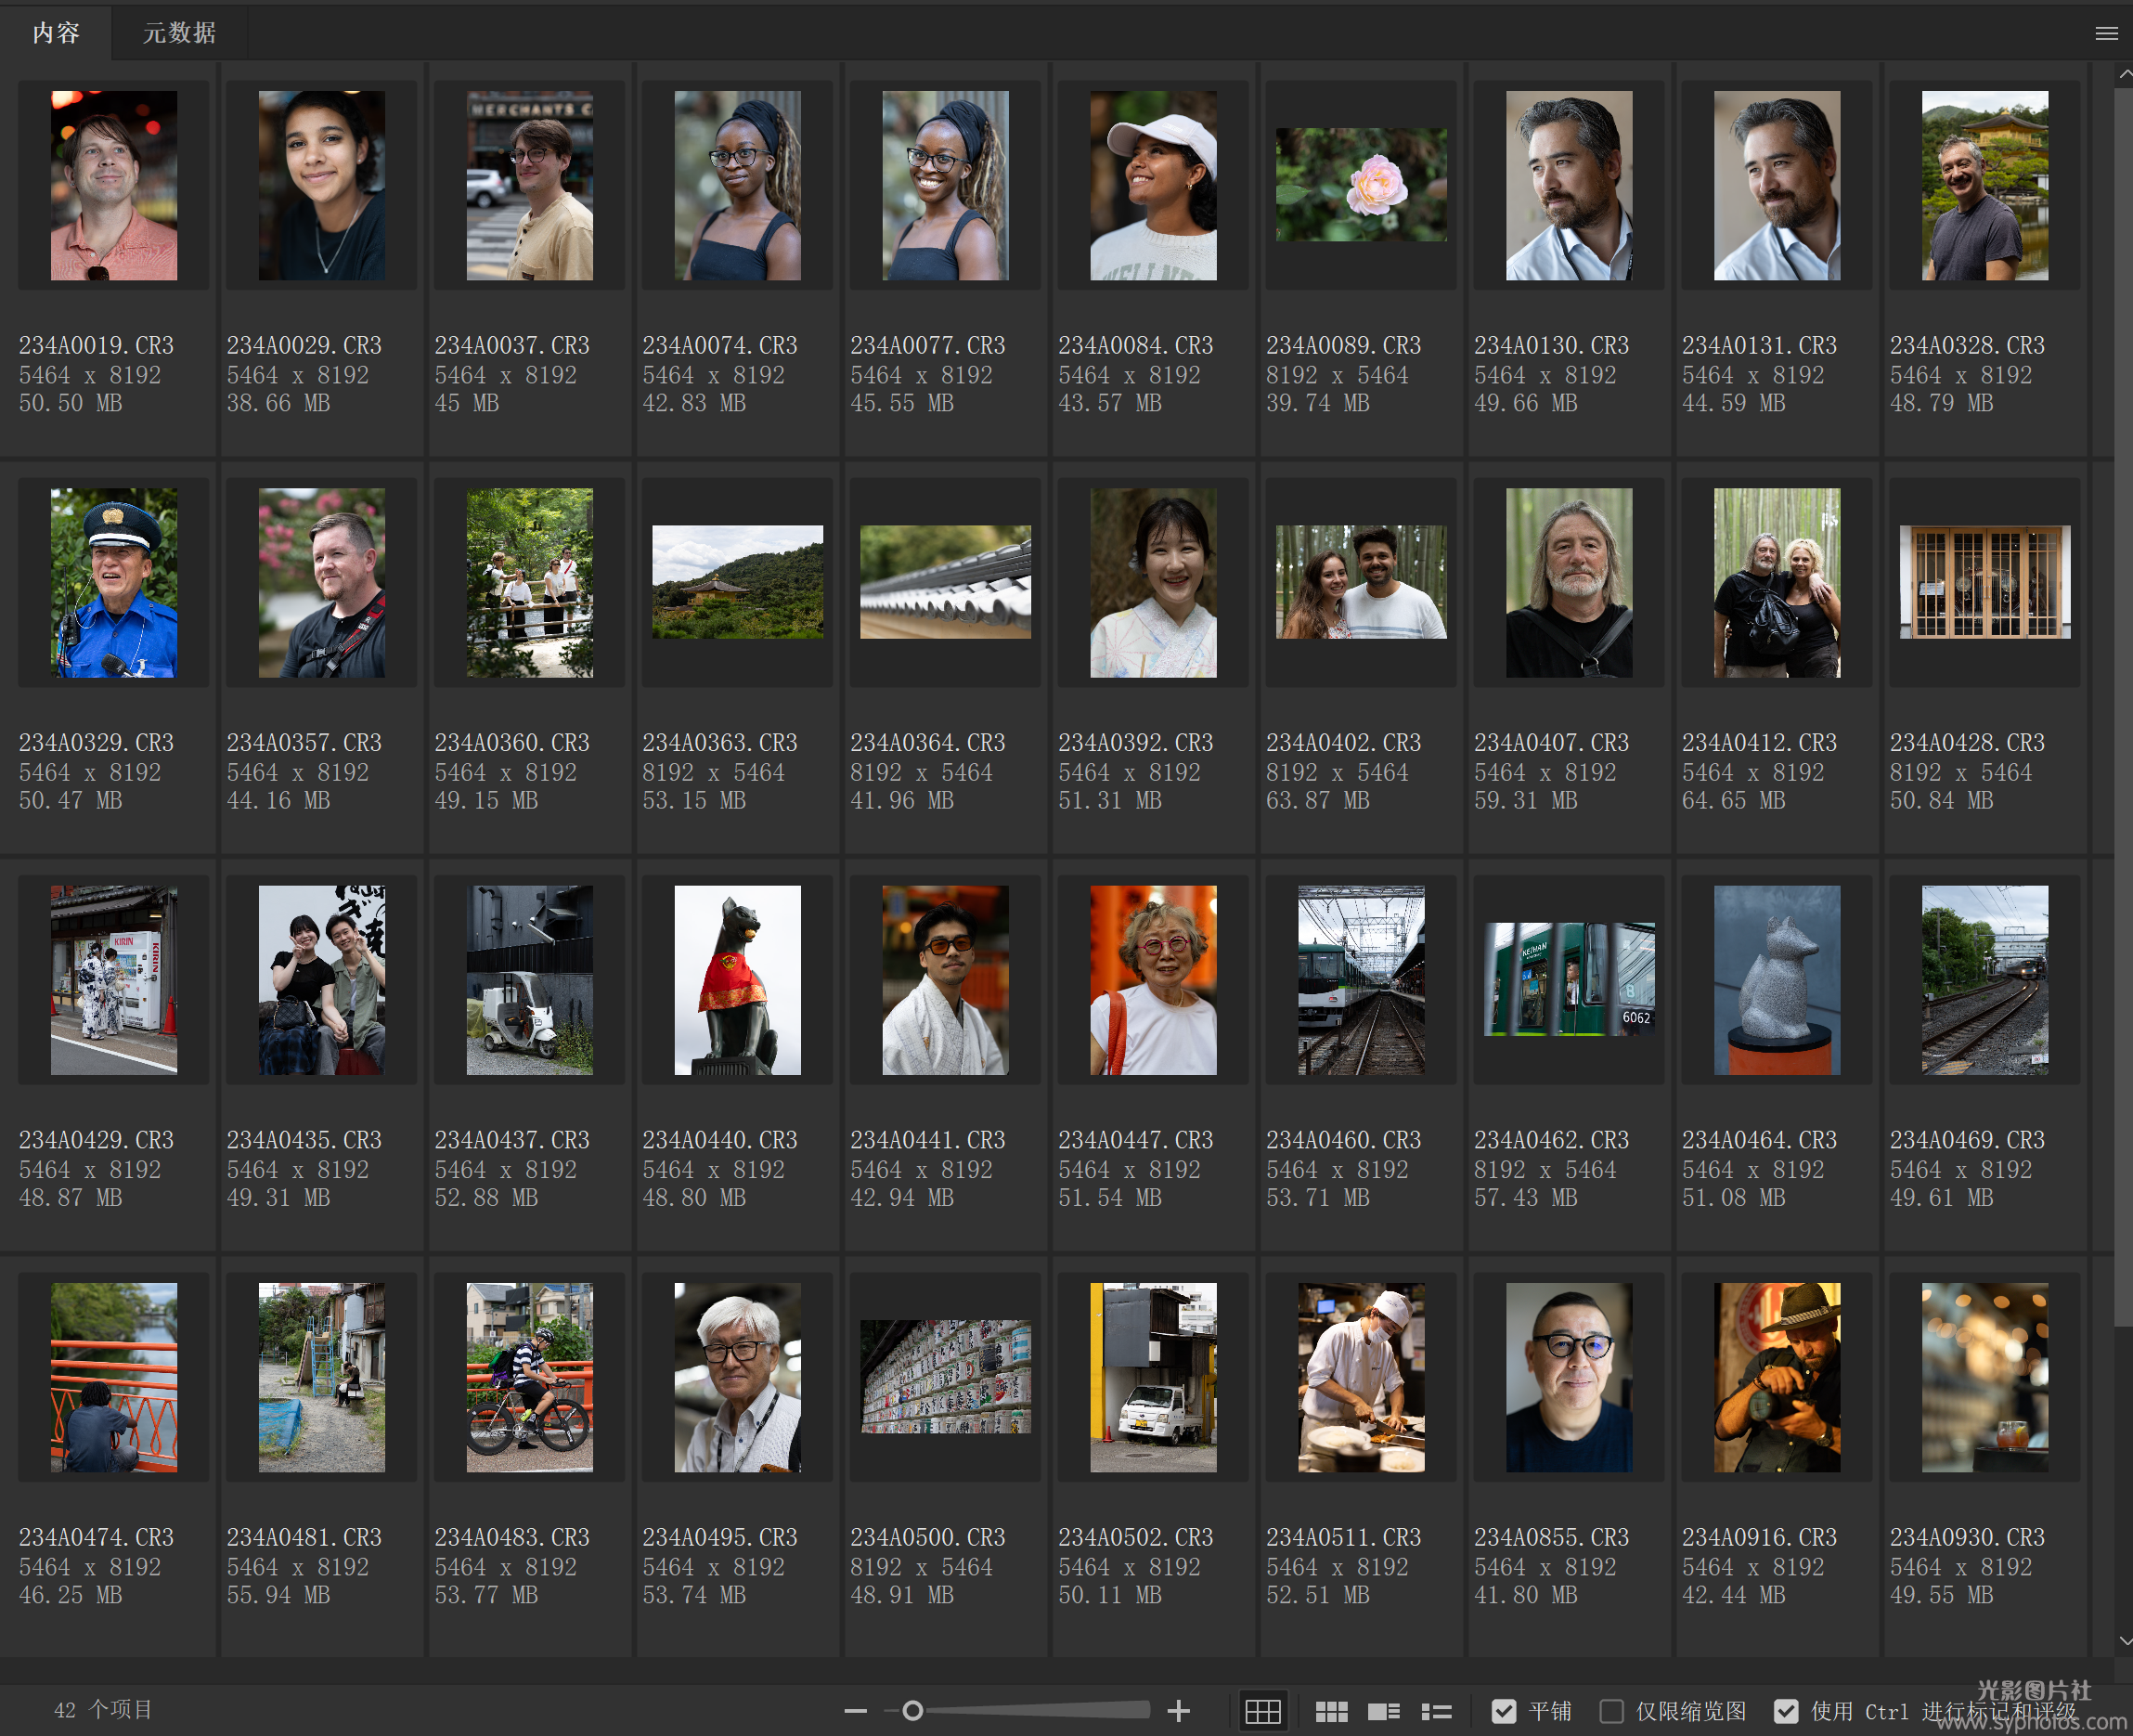Toggle the 使用 Ctrl 进行标记和评级 checkbox
This screenshot has height=1736, width=2133.
click(x=1786, y=1711)
